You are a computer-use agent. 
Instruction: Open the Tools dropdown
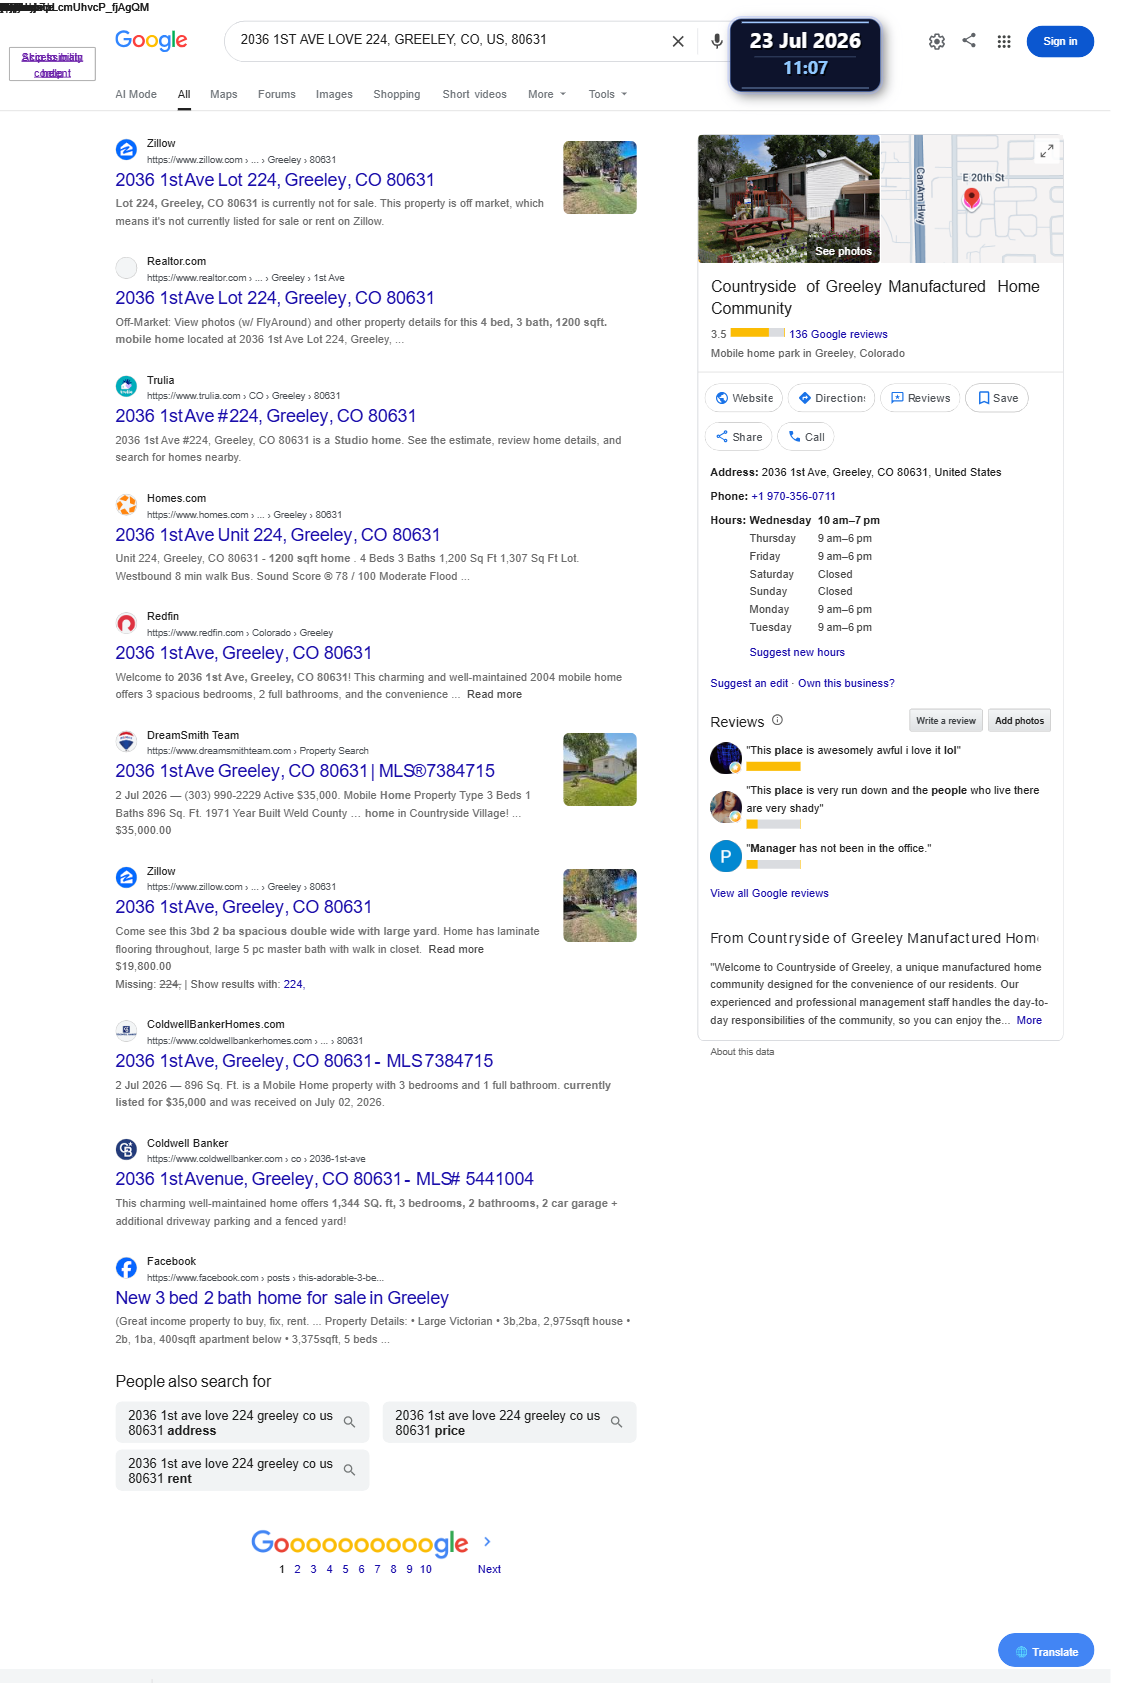click(x=608, y=94)
